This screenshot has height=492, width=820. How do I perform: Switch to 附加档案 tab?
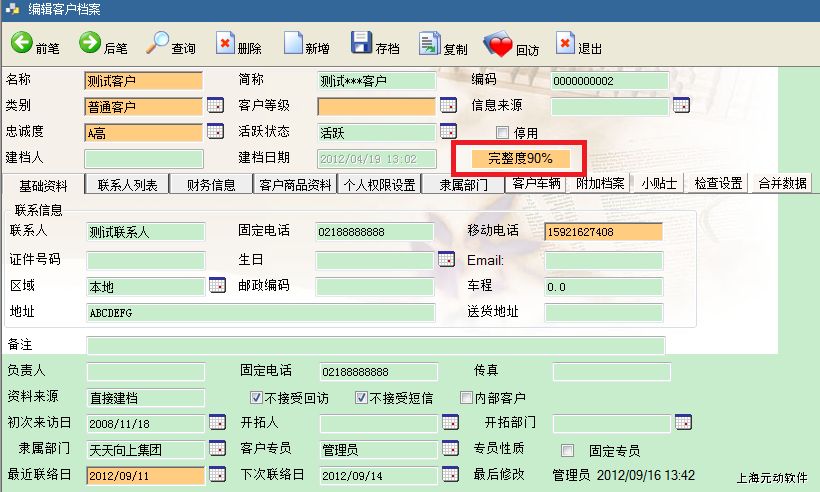pos(600,183)
